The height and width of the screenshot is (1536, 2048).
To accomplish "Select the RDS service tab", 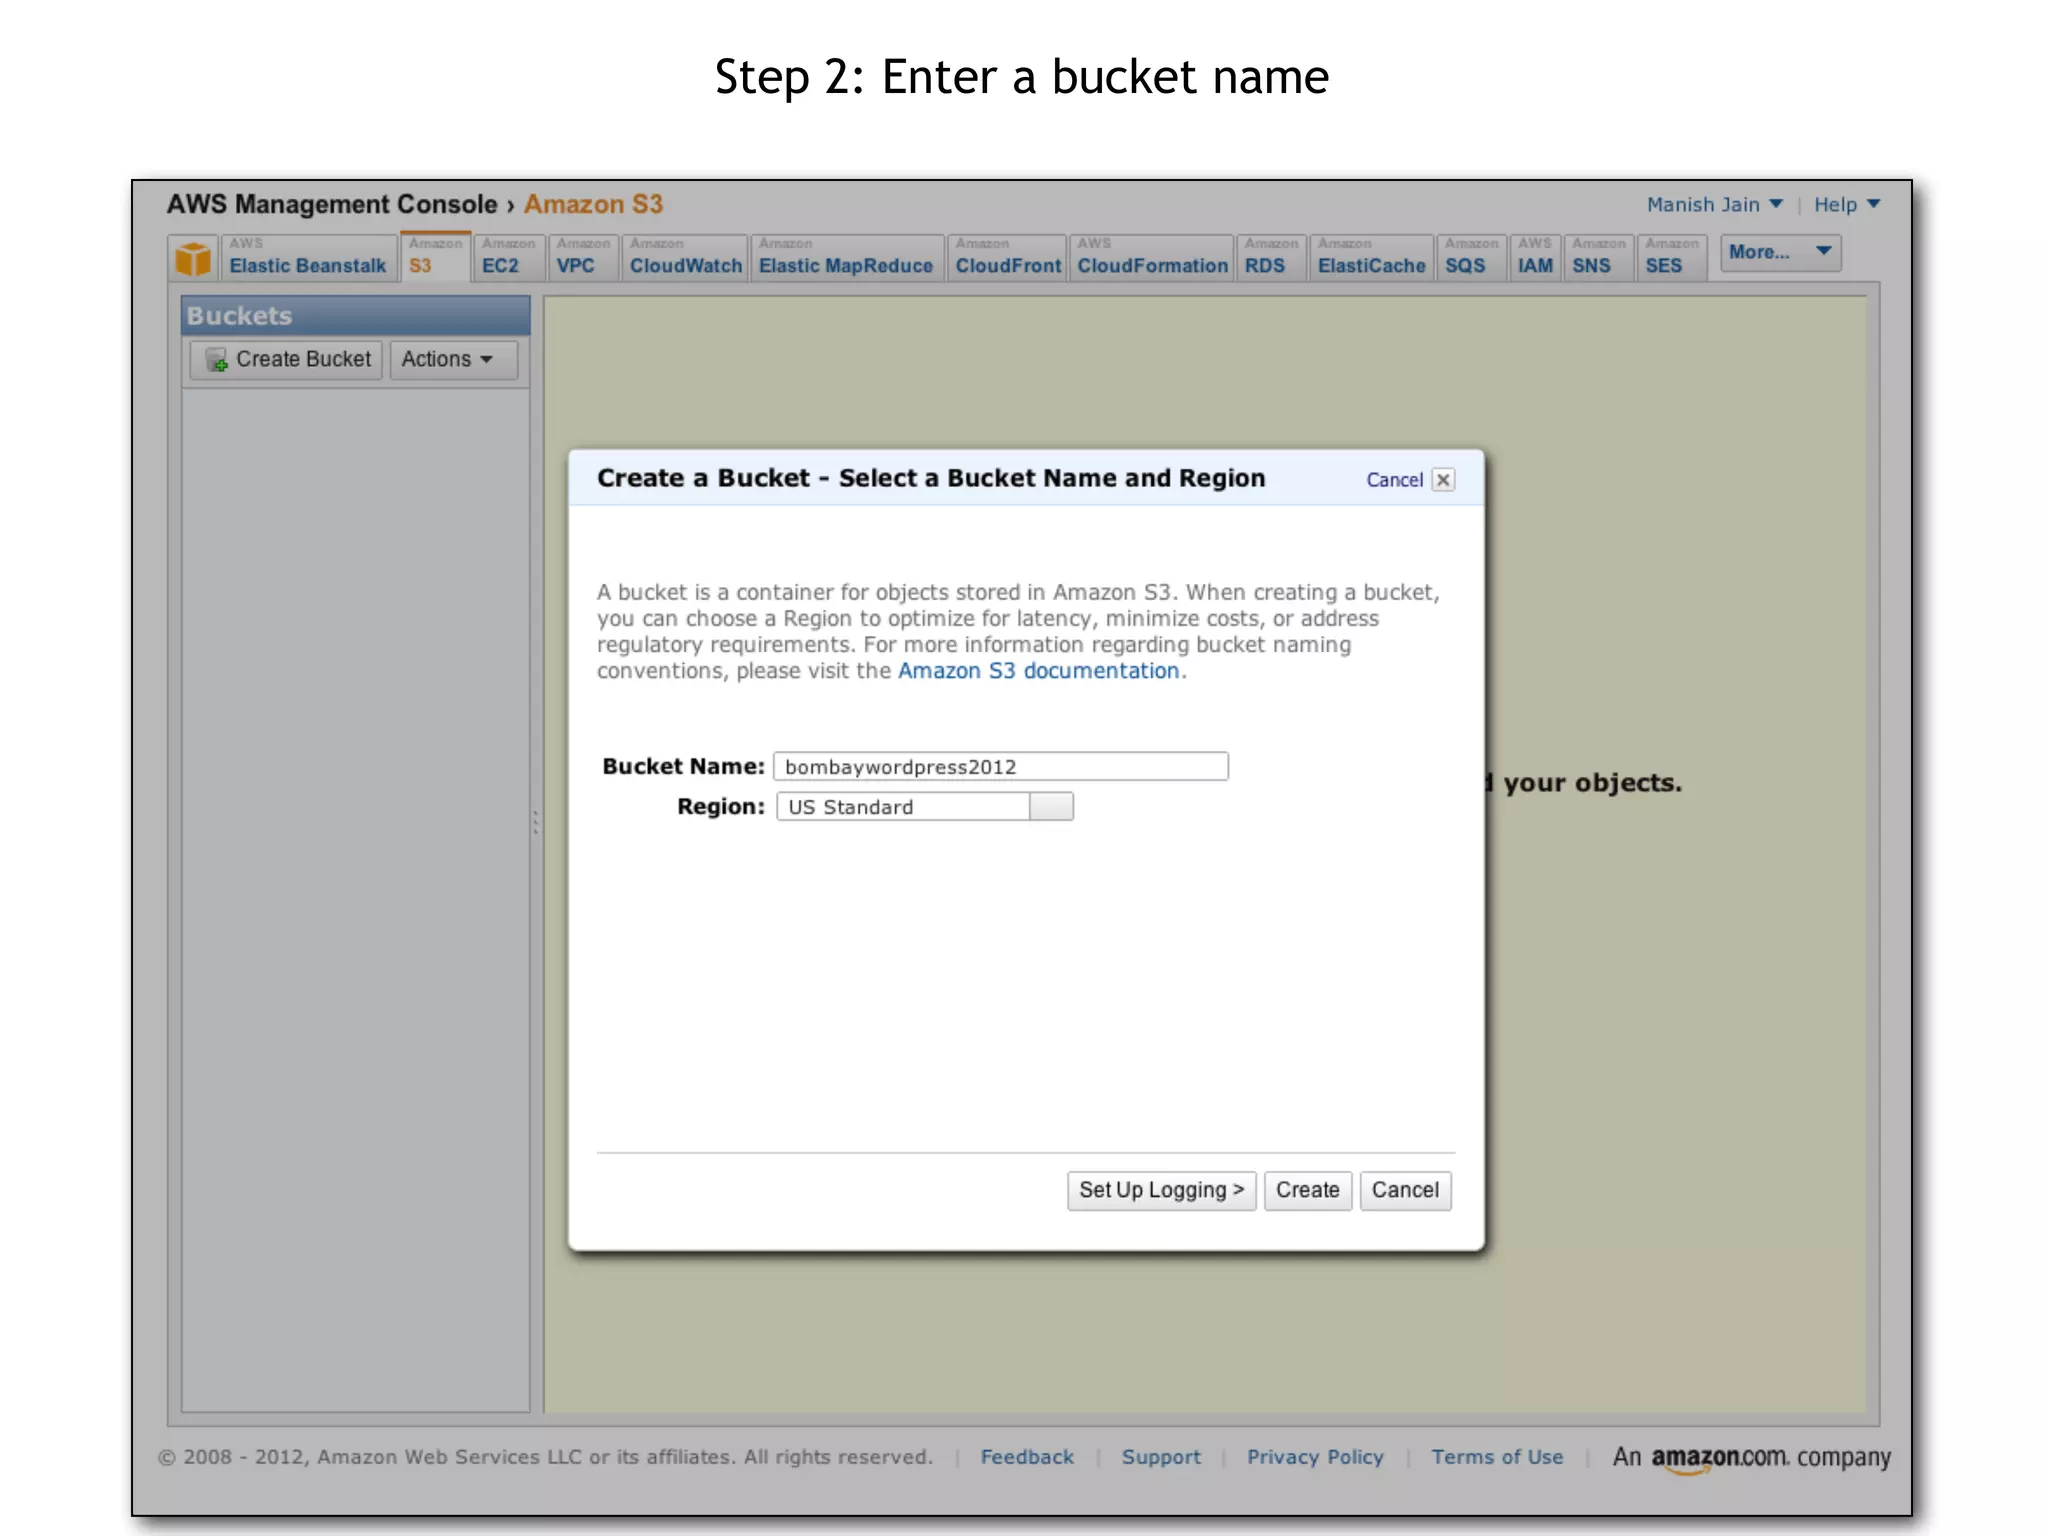I will (x=1271, y=258).
